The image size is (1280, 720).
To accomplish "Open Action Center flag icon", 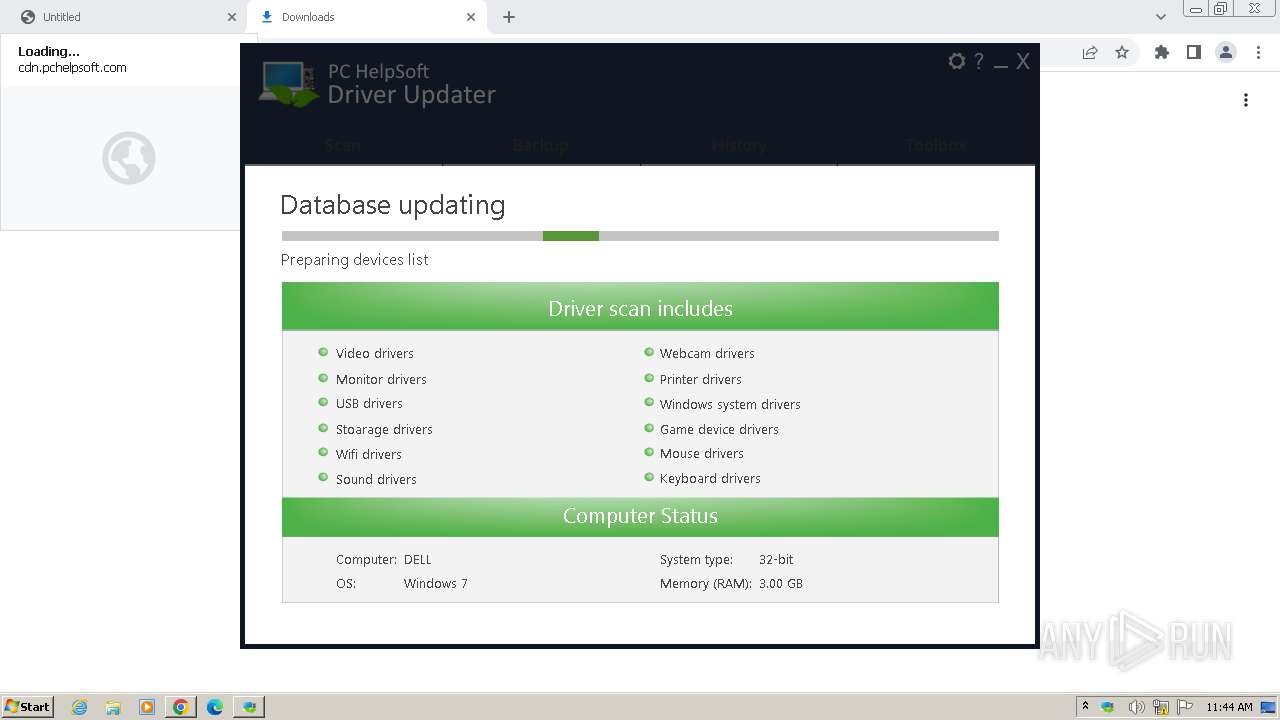I will pyautogui.click(x=1185, y=707).
